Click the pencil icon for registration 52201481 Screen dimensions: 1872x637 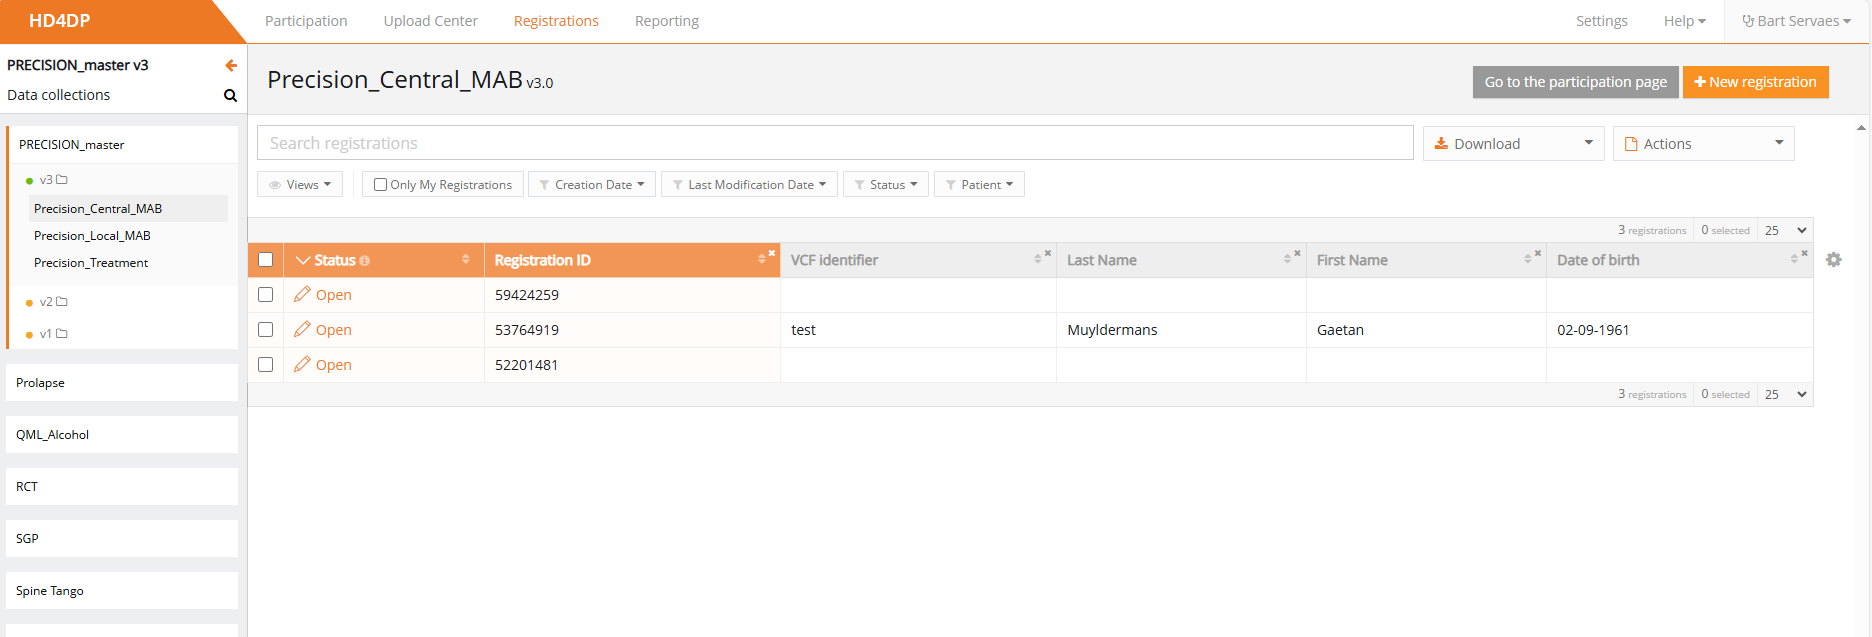[x=302, y=364]
